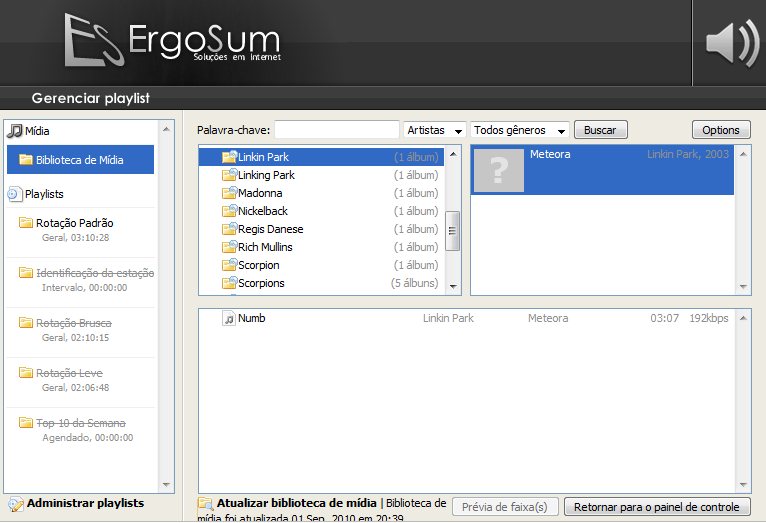
Task: Click the Top 10 da Semana folder icon
Action: (x=26, y=422)
